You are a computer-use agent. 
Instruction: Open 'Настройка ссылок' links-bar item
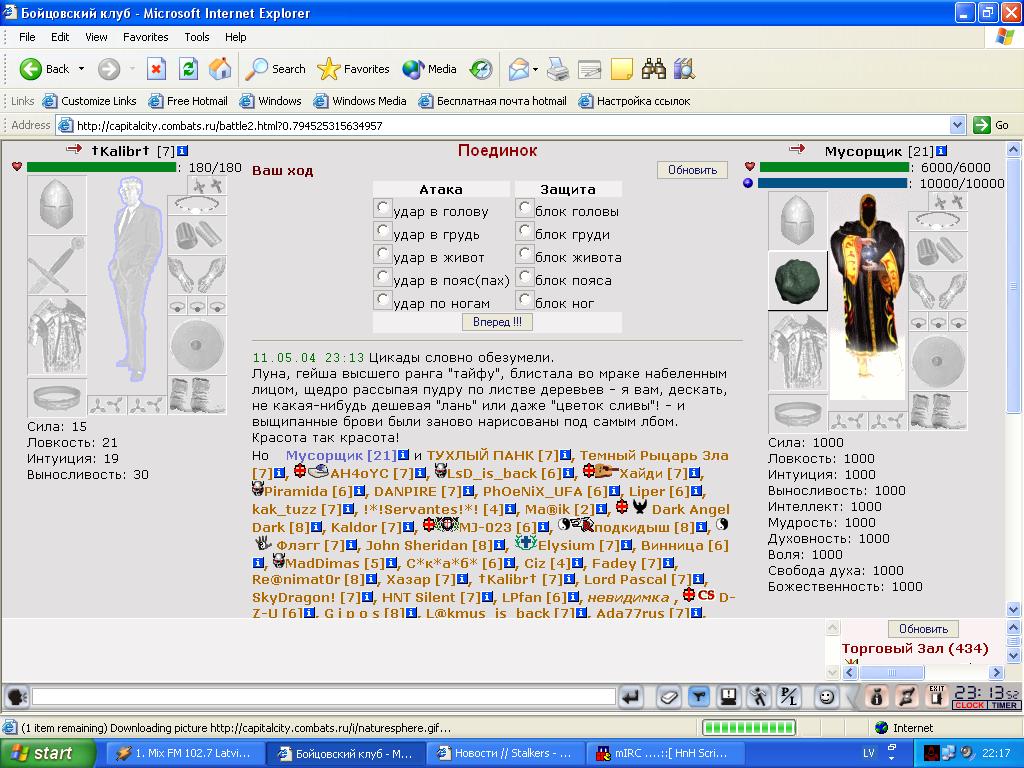coord(634,101)
